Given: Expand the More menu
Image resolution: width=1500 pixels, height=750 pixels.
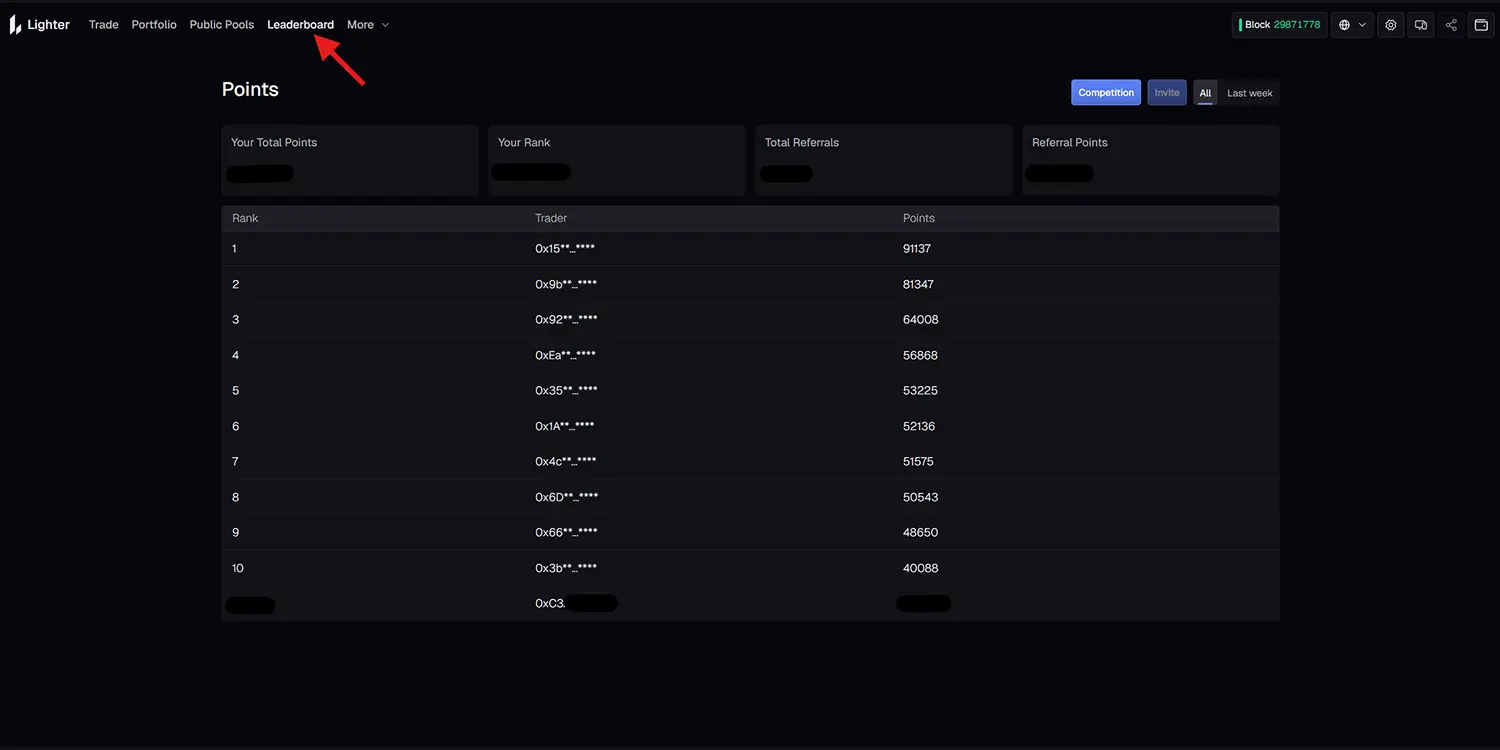Looking at the screenshot, I should (367, 25).
